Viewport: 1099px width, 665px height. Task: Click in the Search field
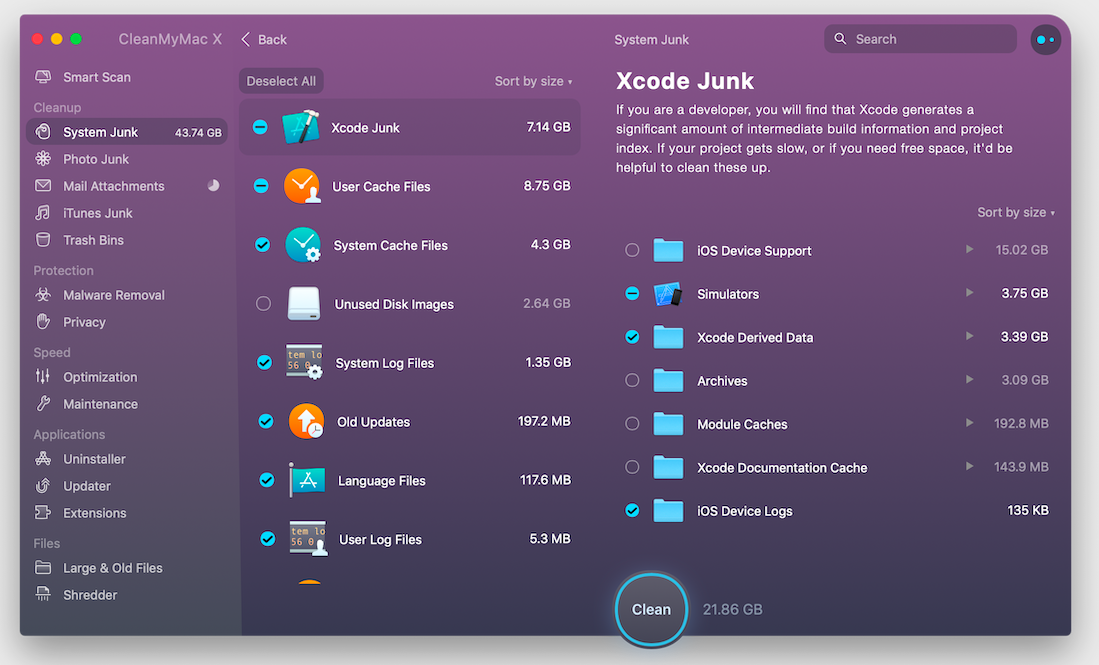click(x=920, y=39)
